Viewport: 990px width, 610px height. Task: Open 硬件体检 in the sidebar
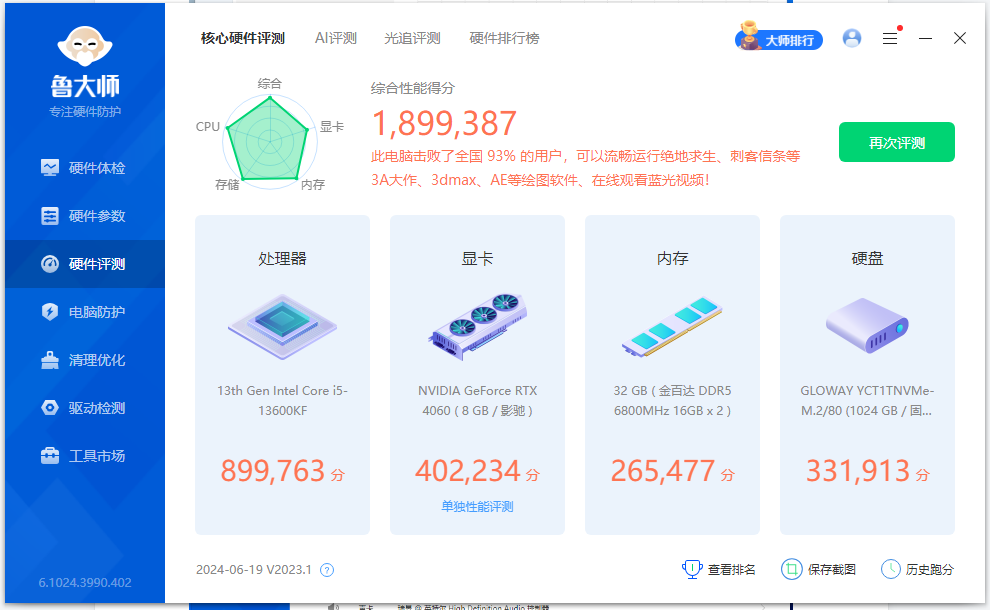pyautogui.click(x=85, y=168)
